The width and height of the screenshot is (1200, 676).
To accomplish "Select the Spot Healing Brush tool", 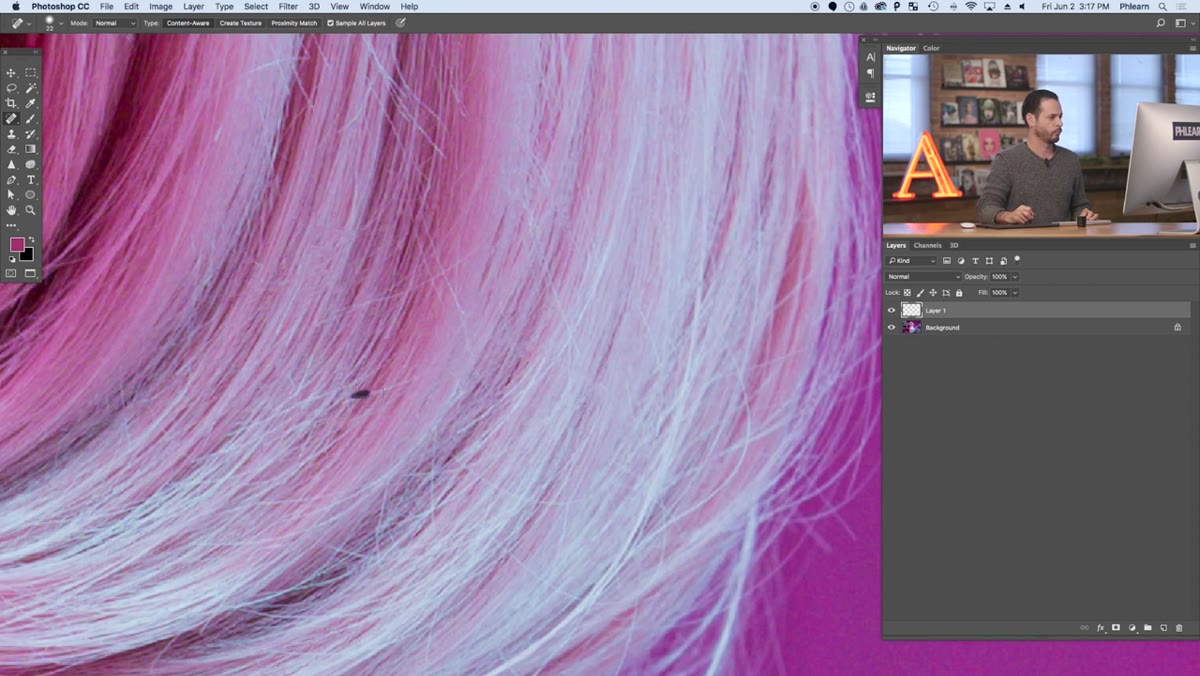I will [x=12, y=119].
